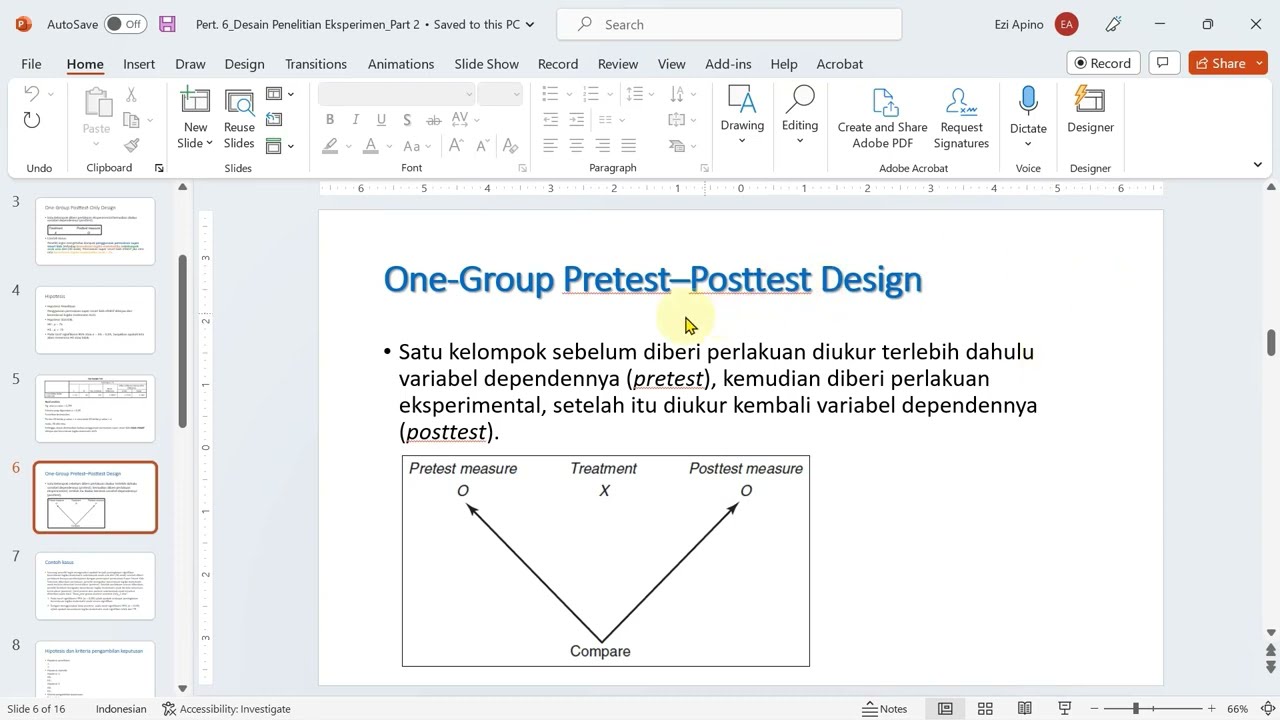Toggle Bold formatting
Image resolution: width=1280 pixels, height=720 pixels.
click(x=329, y=120)
